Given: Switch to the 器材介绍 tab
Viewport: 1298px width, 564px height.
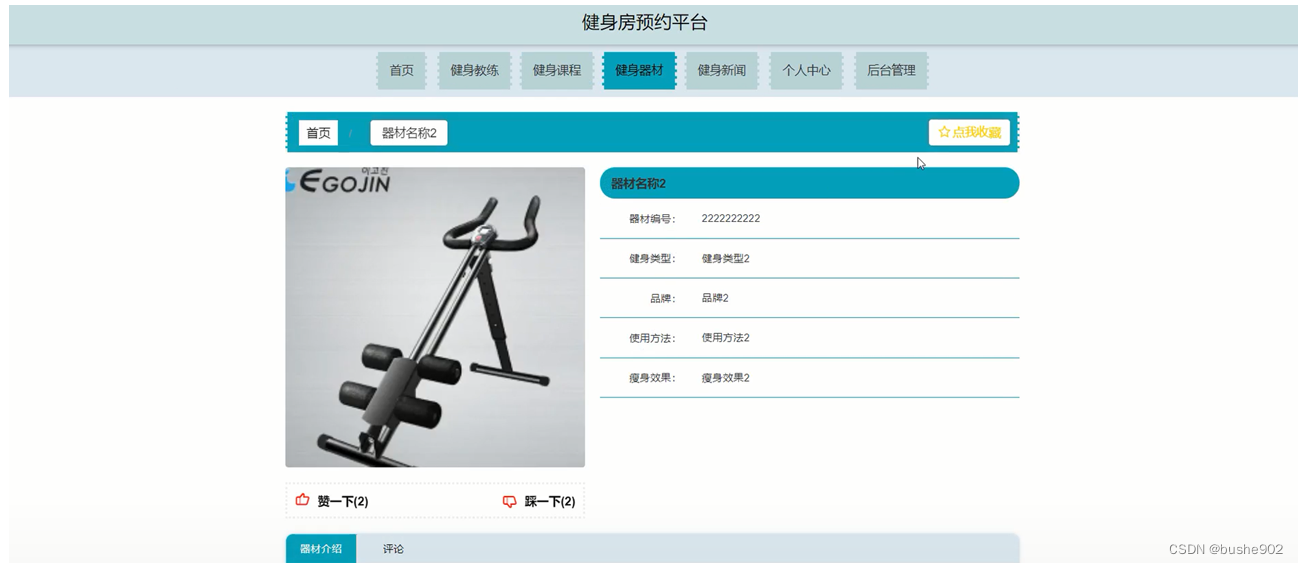Looking at the screenshot, I should (321, 549).
